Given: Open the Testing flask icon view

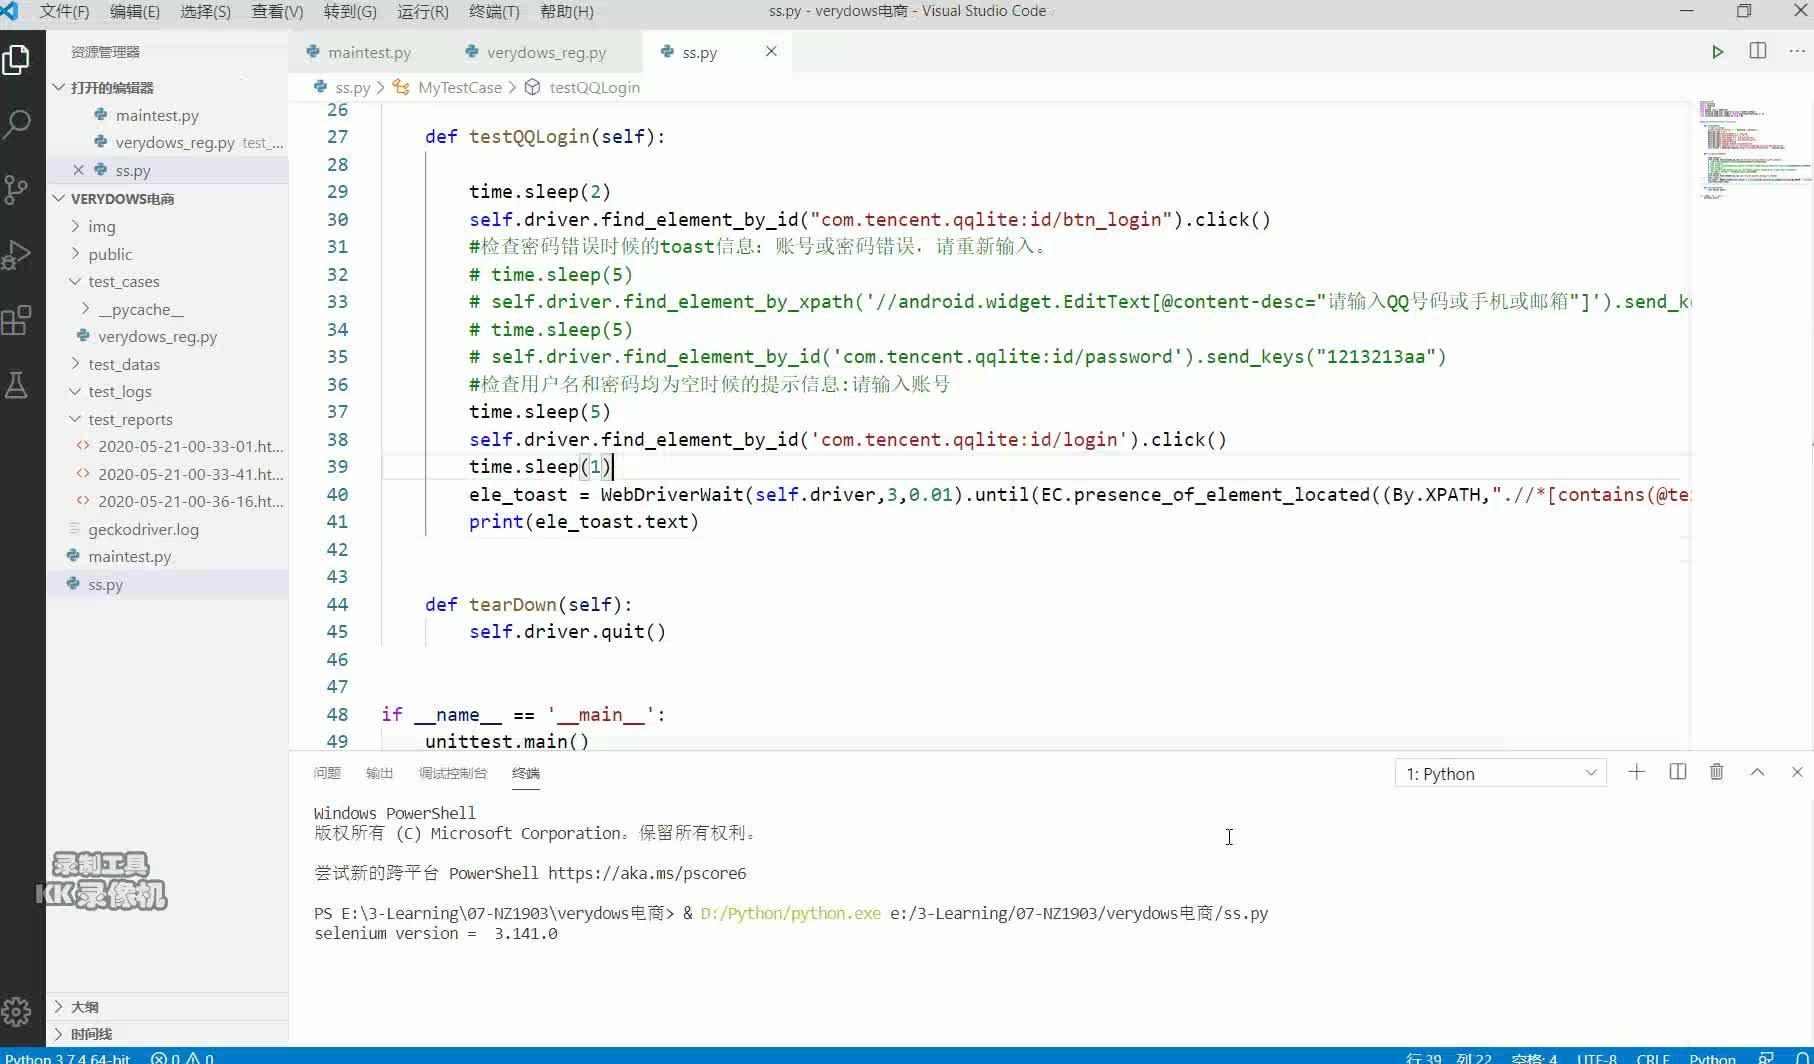Looking at the screenshot, I should 17,386.
